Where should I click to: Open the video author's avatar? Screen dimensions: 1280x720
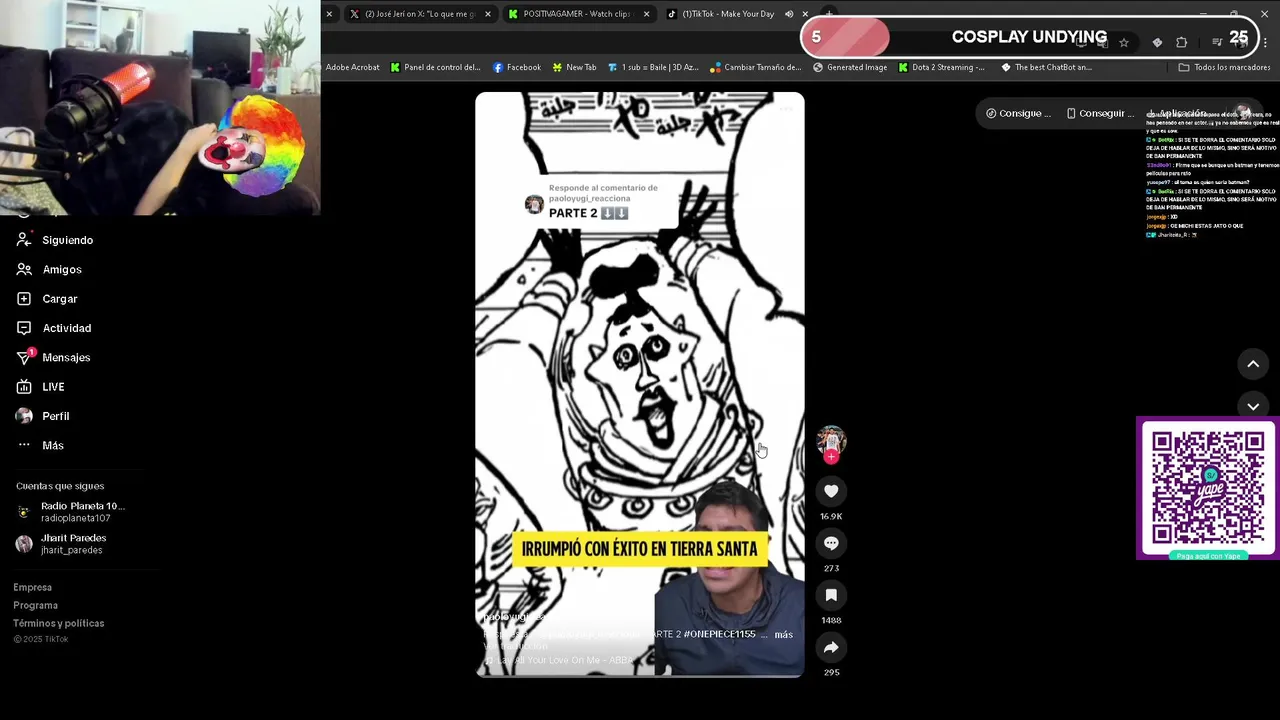point(831,440)
